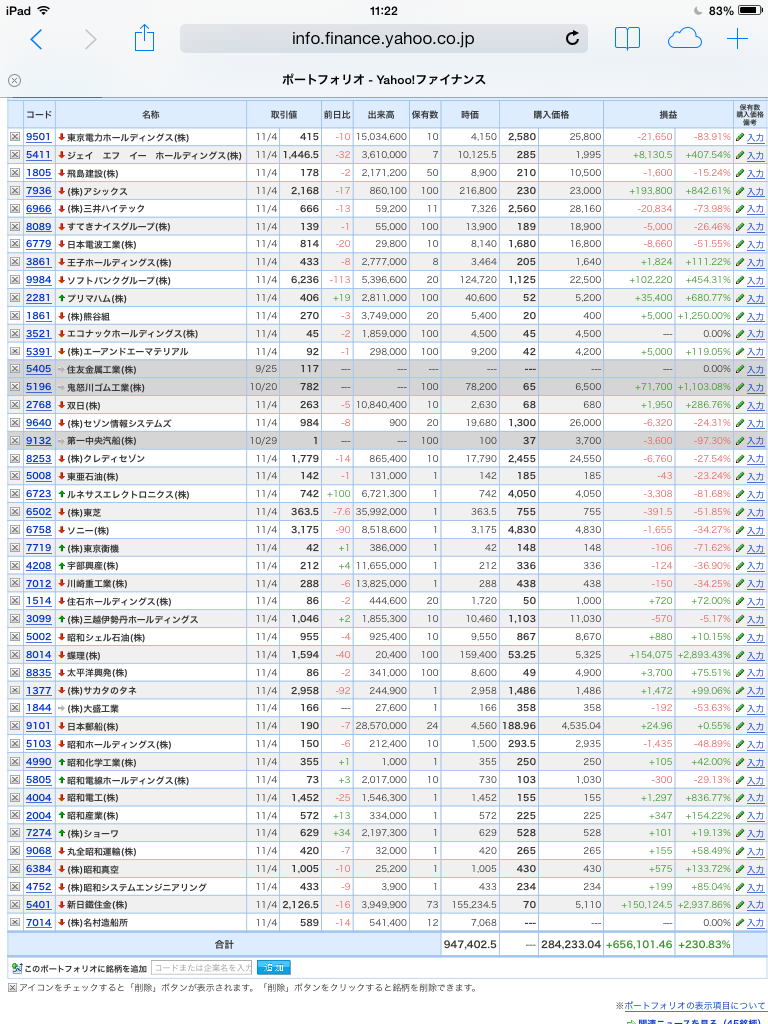Click the Wi-Fi status icon
The height and width of the screenshot is (1024, 768).
click(44, 10)
